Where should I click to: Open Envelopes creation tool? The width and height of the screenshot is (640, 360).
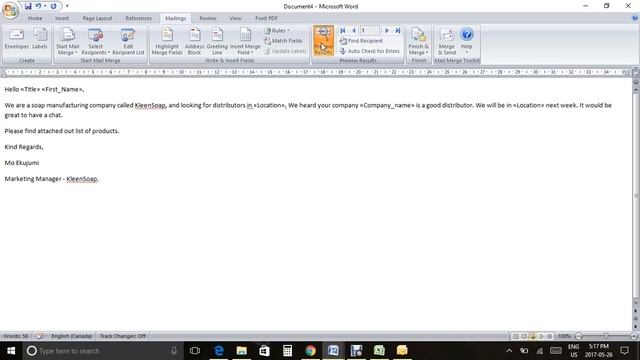(x=17, y=39)
